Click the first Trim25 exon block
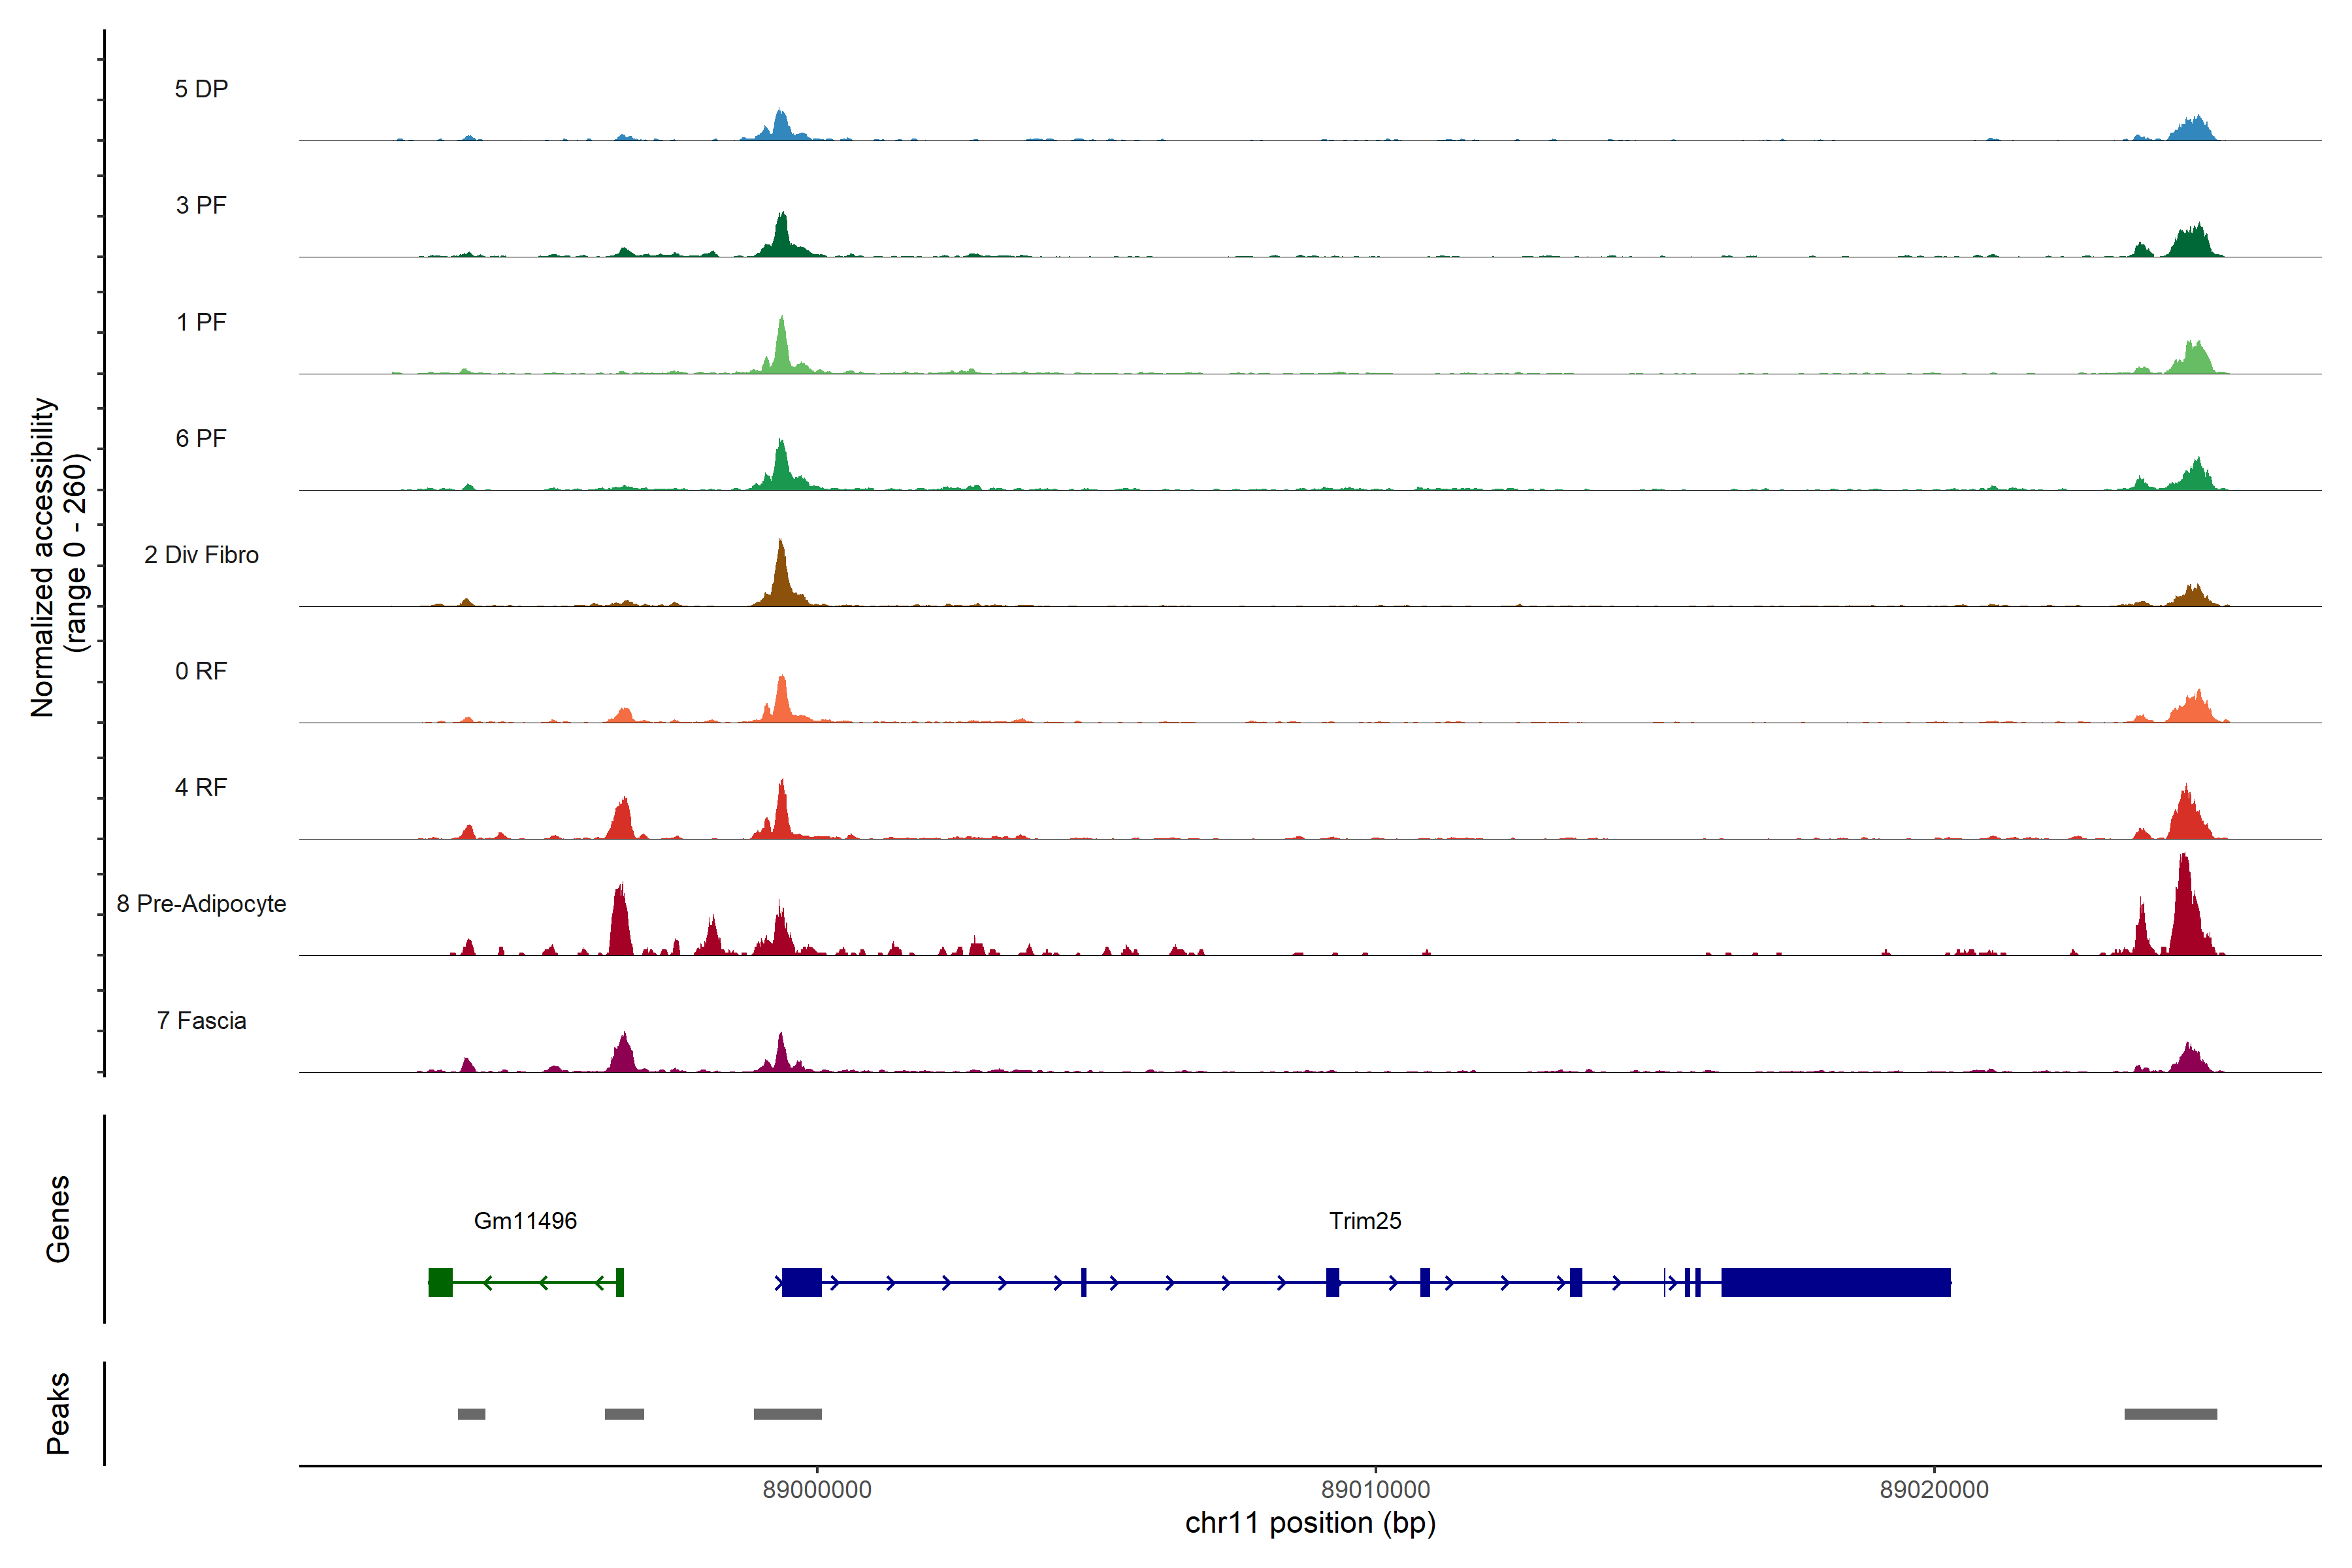This screenshot has height=1568, width=2352. 801,1282
